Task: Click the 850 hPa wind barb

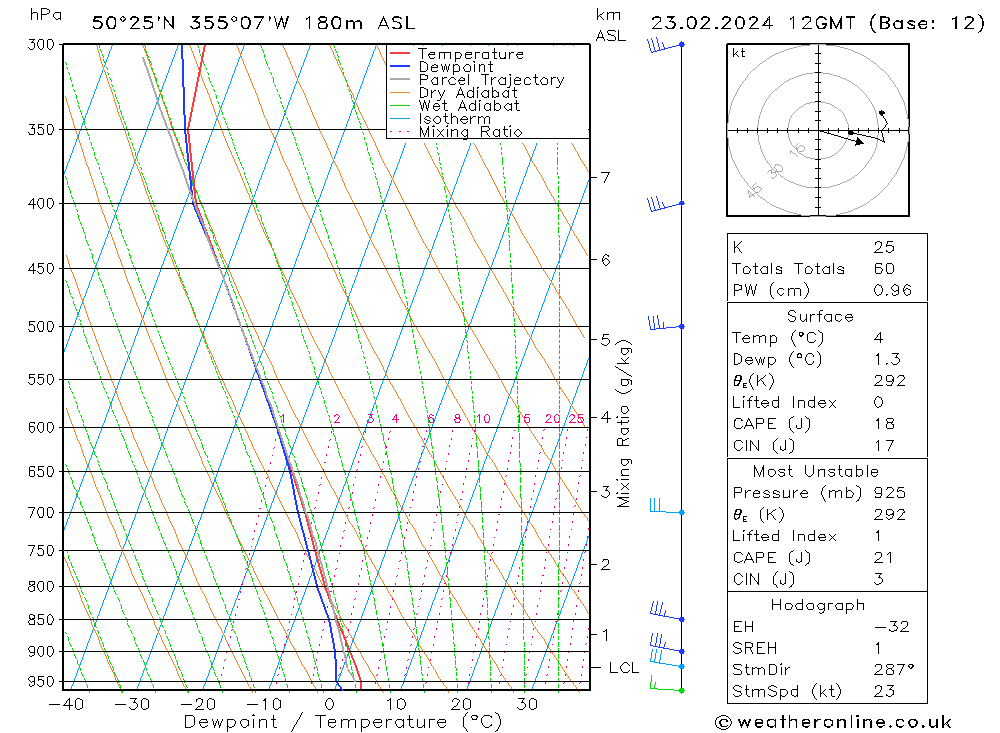Action: pyautogui.click(x=666, y=611)
